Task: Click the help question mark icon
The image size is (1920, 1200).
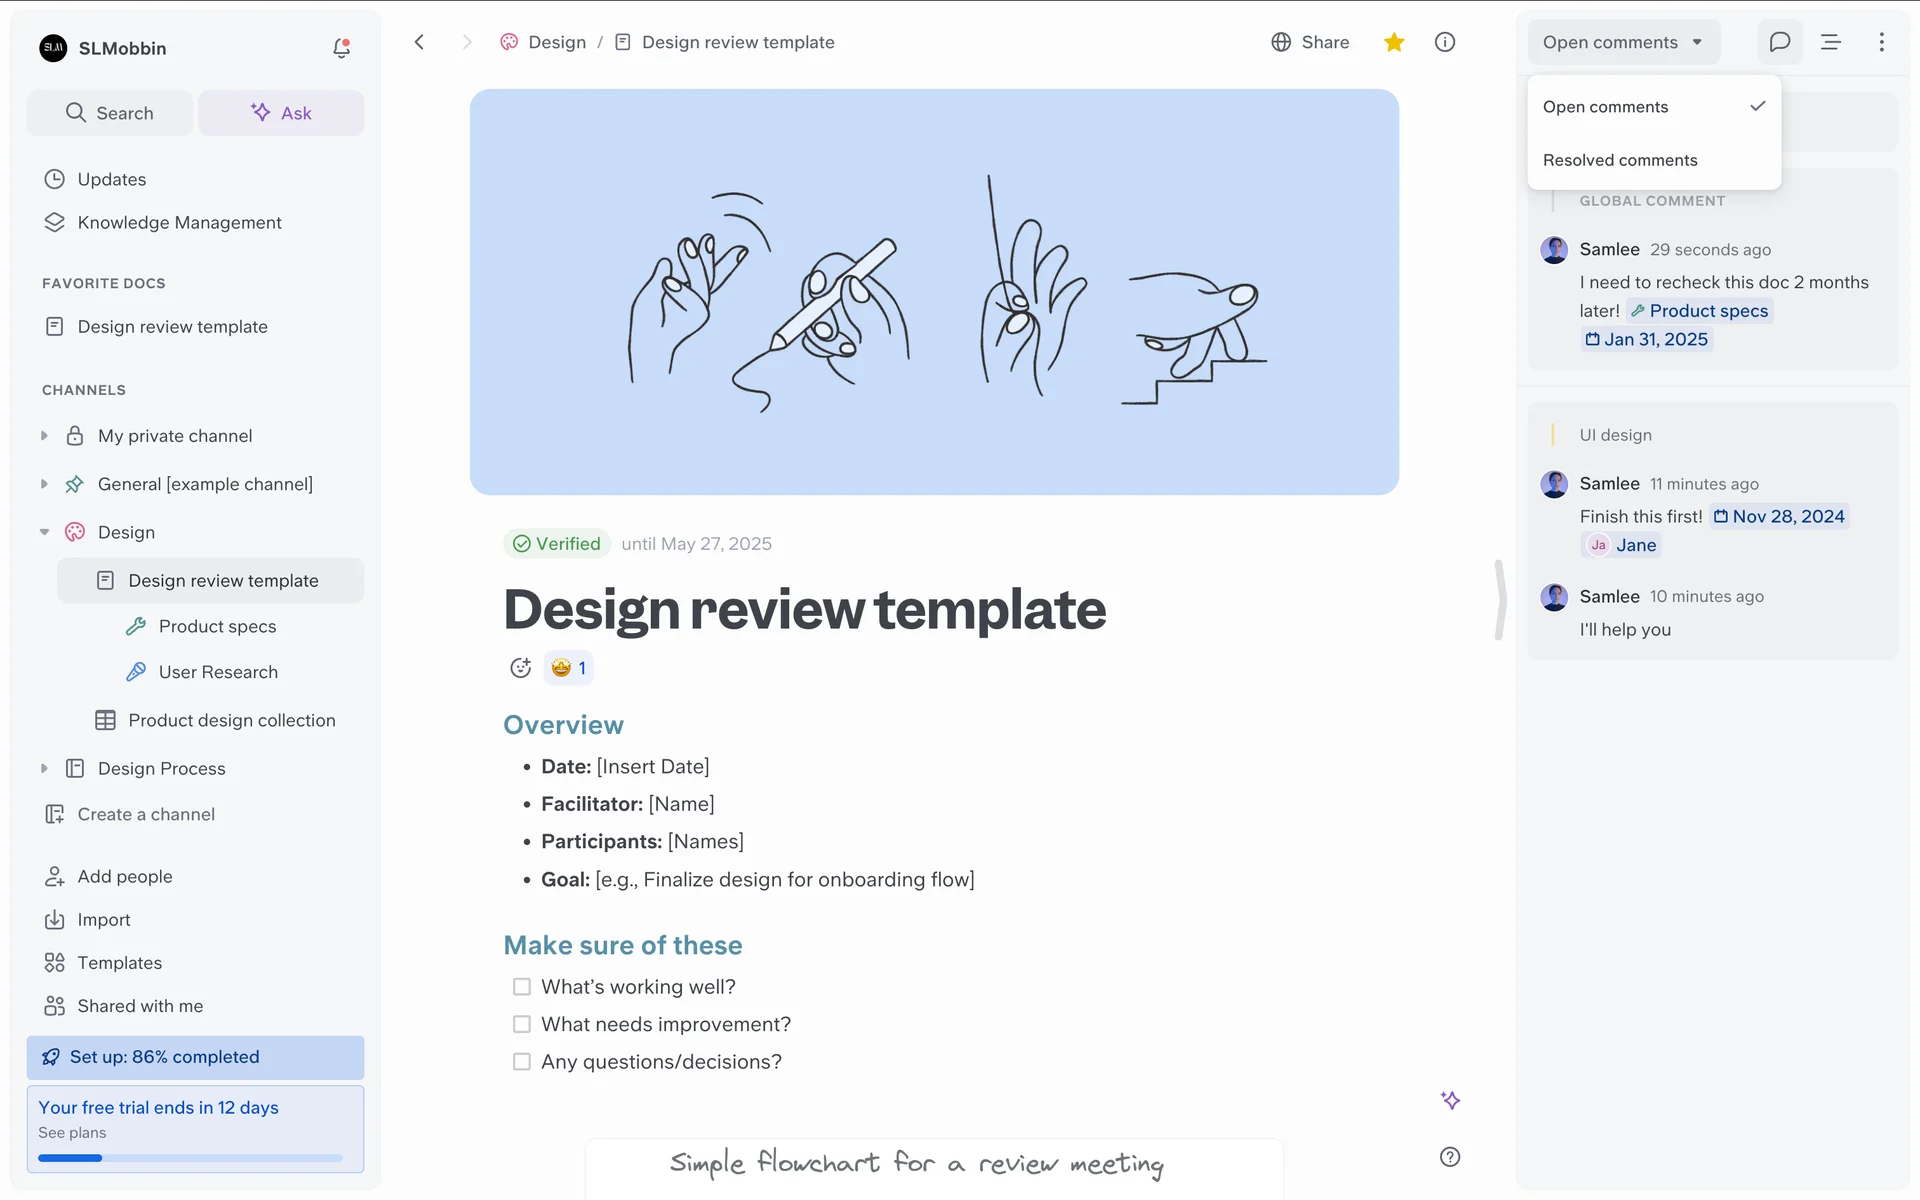Action: coord(1449,1157)
